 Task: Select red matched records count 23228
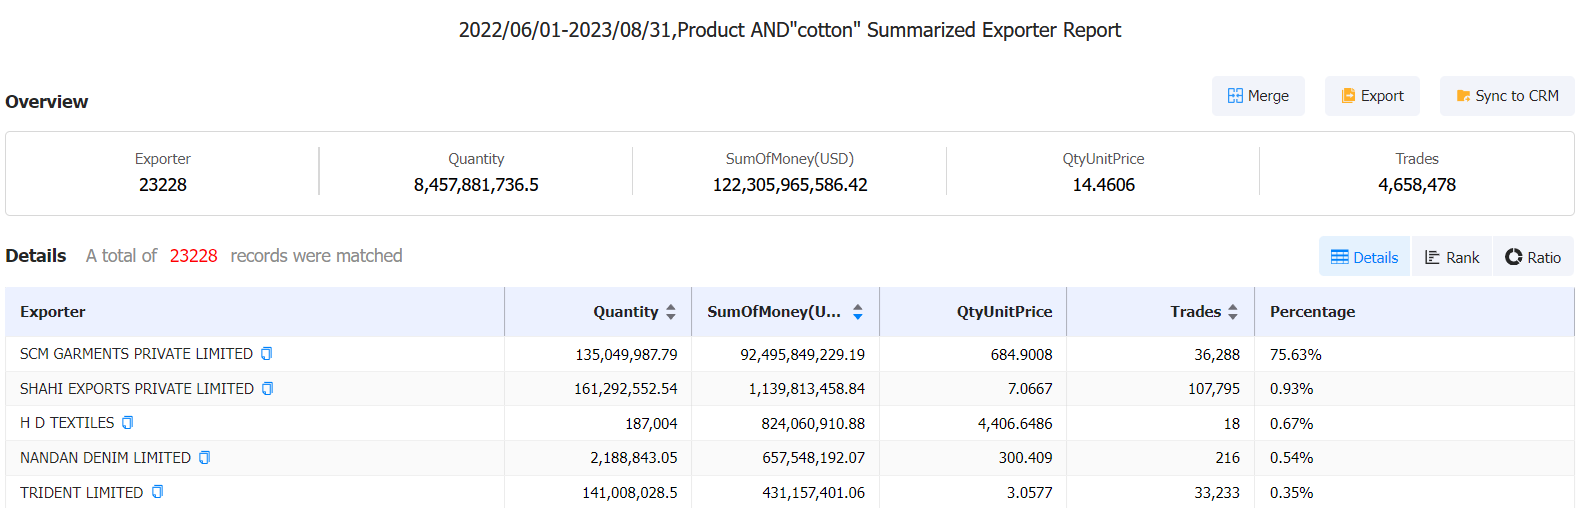(194, 256)
